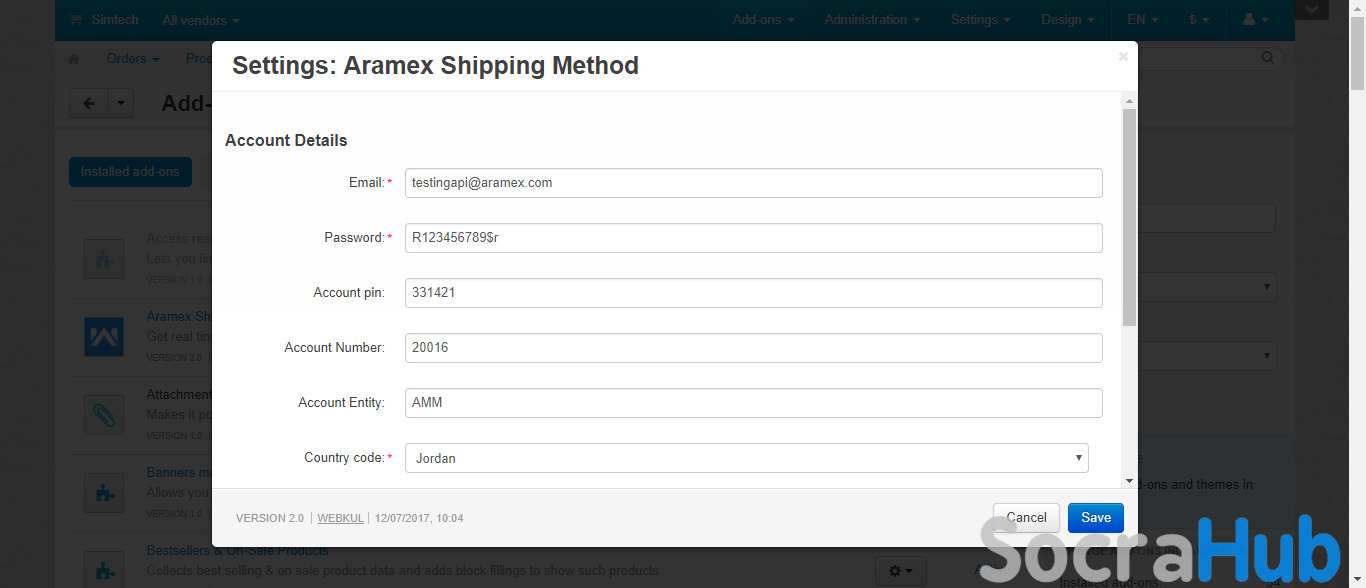Screen dimensions: 1366x588
Task: Open the All vendors dropdown
Action: (x=201, y=20)
